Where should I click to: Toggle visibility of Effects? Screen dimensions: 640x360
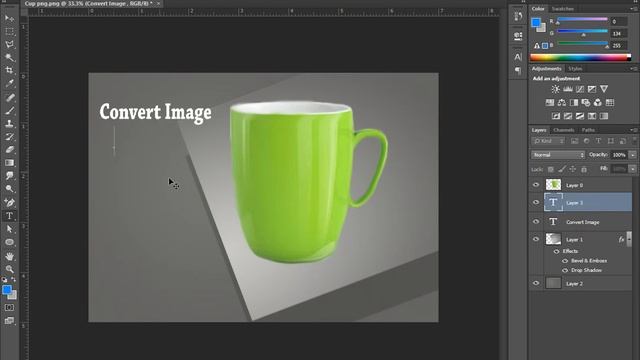556,251
